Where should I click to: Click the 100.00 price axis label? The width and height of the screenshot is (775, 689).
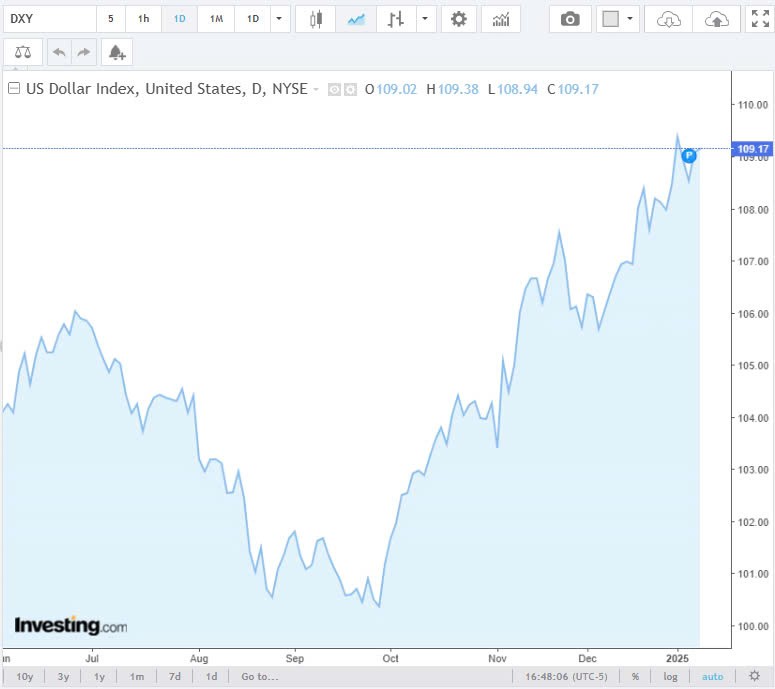click(753, 626)
